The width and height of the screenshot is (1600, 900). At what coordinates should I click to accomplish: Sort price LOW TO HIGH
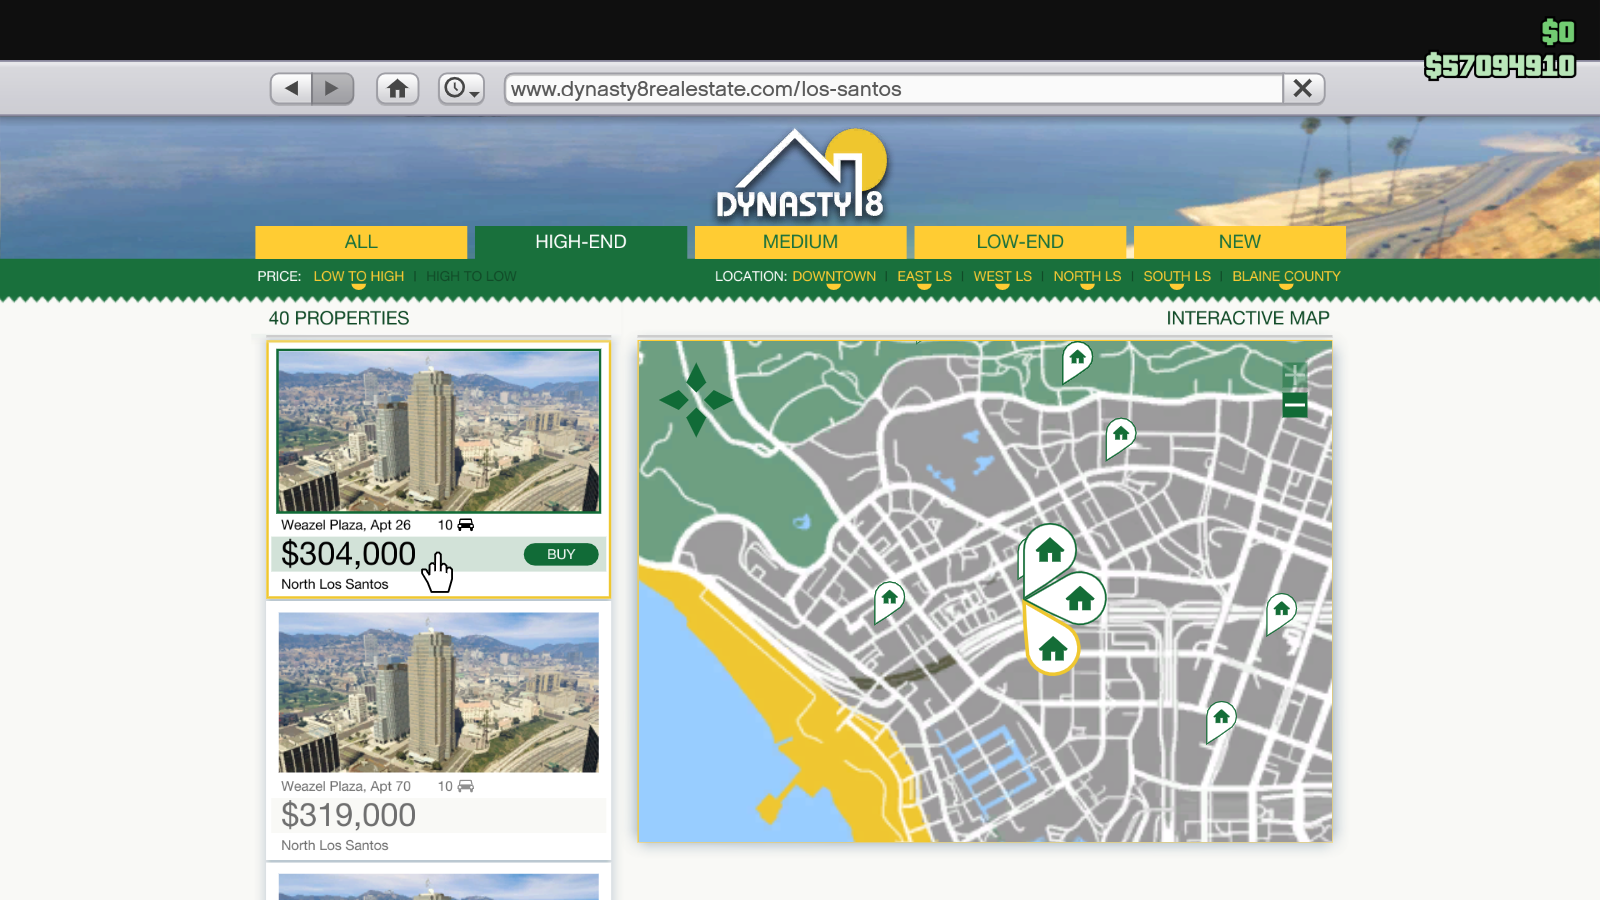[x=359, y=276]
